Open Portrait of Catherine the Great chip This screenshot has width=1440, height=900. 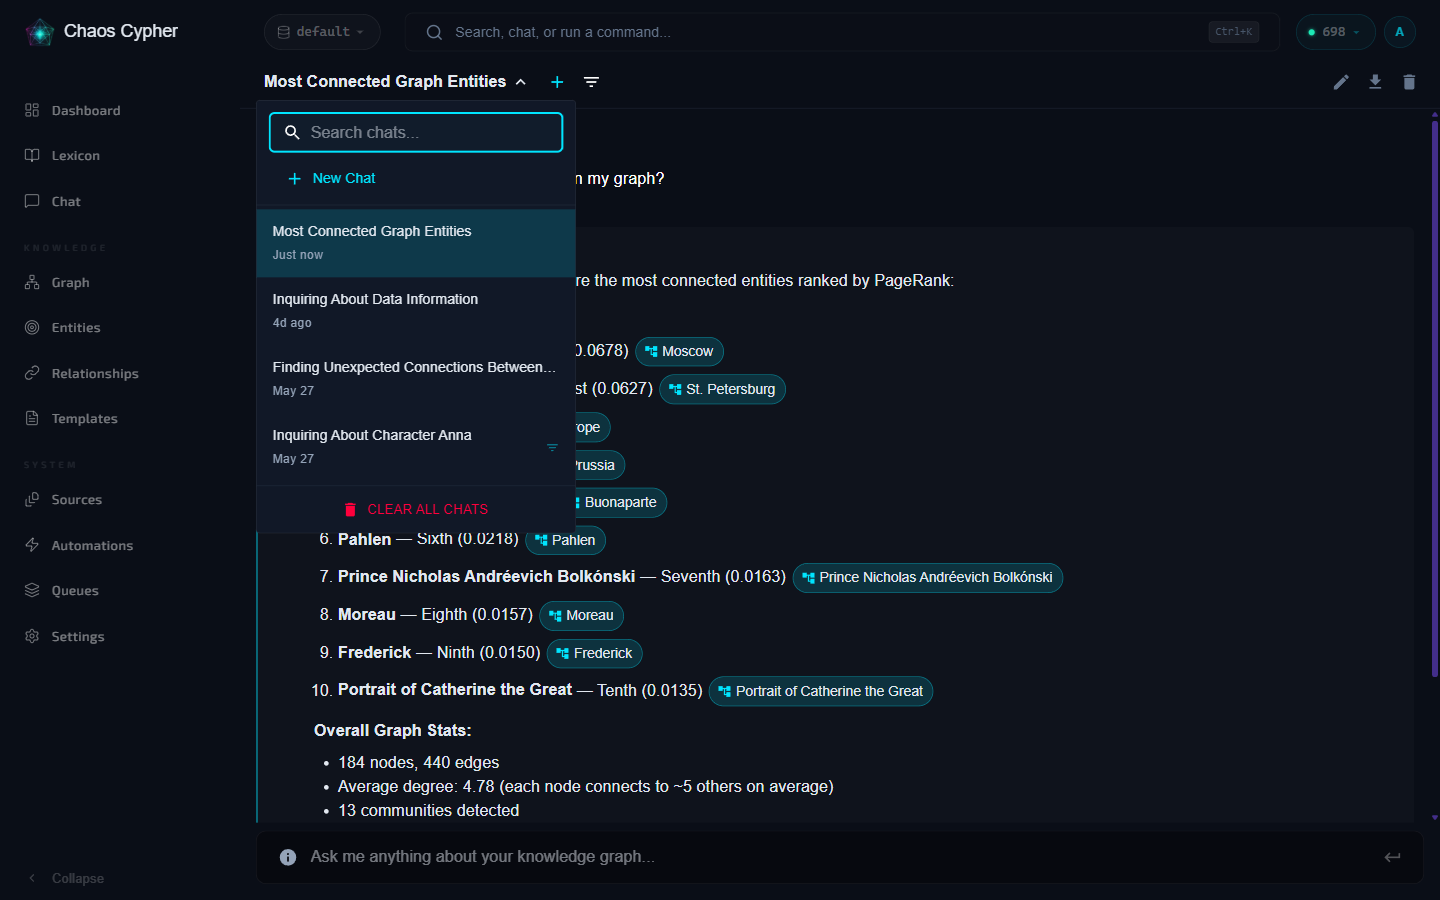(x=820, y=691)
